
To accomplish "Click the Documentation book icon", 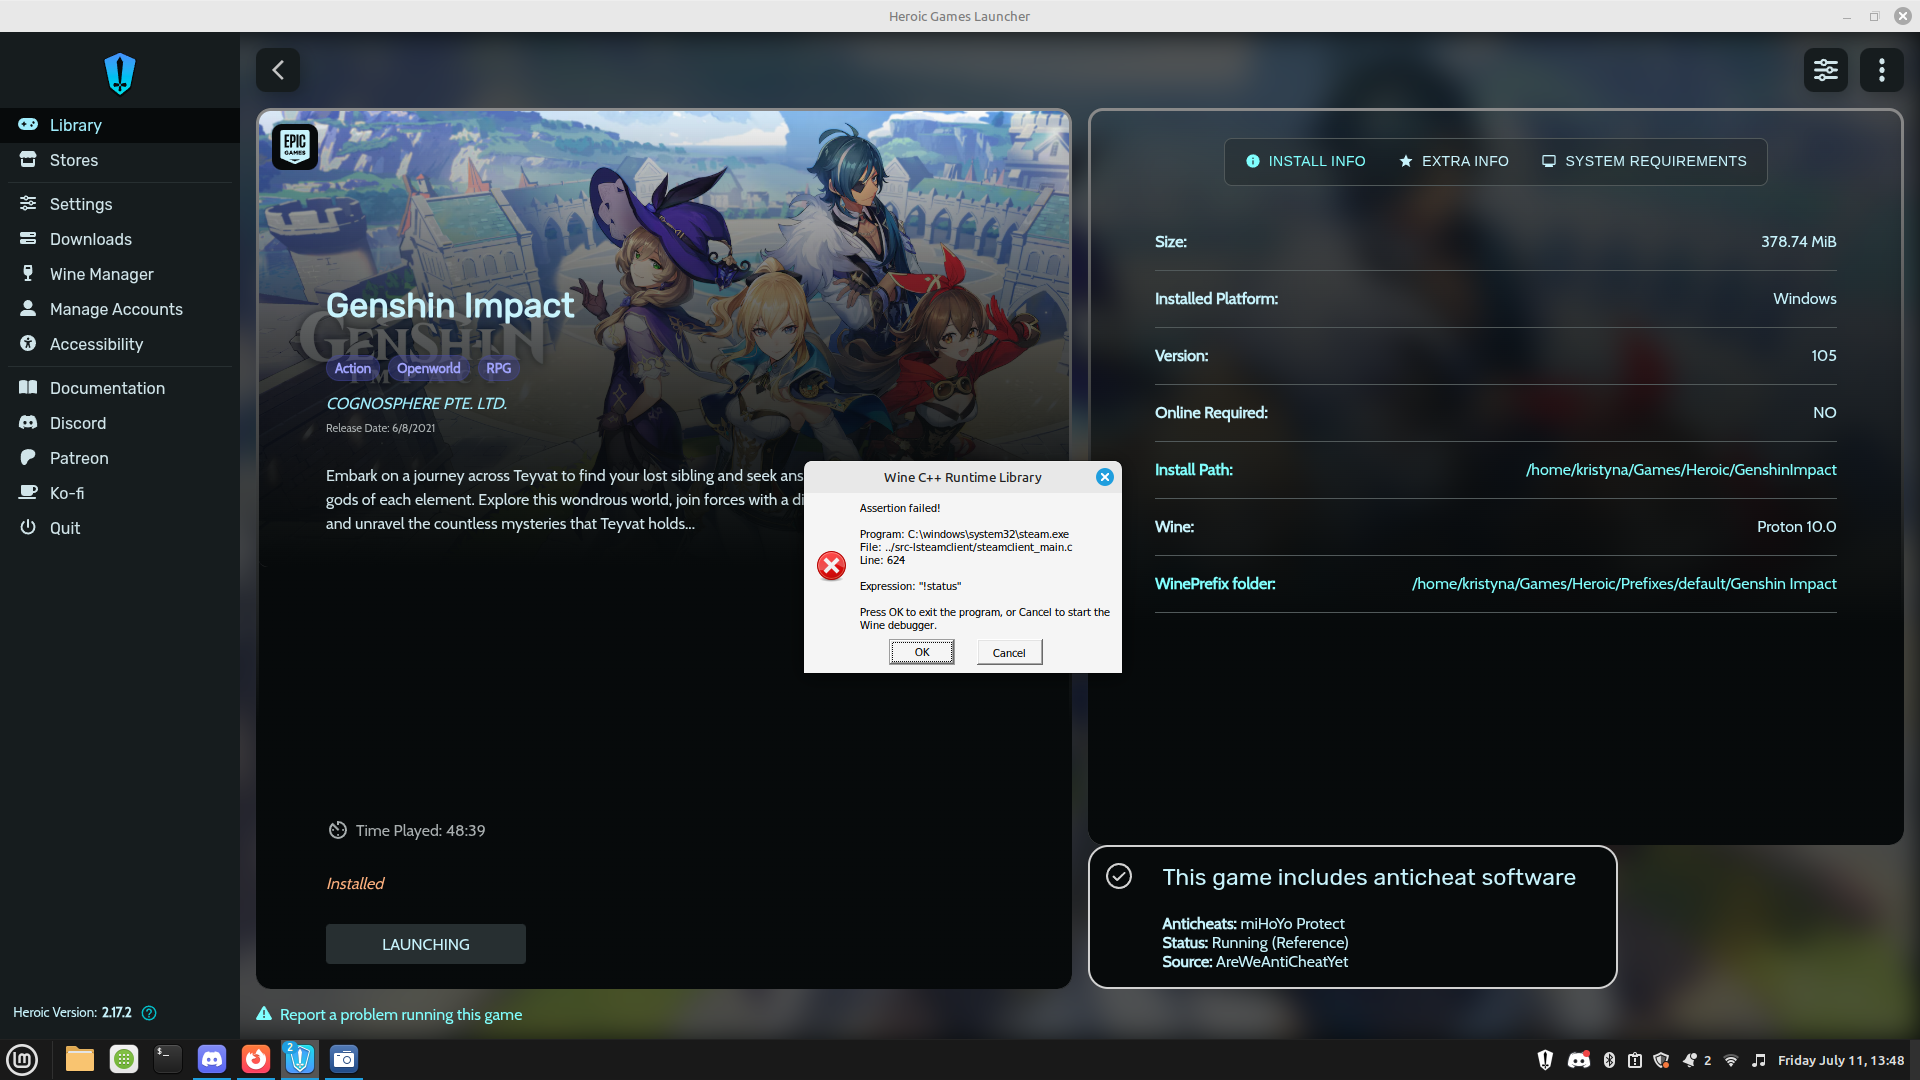I will 28,387.
